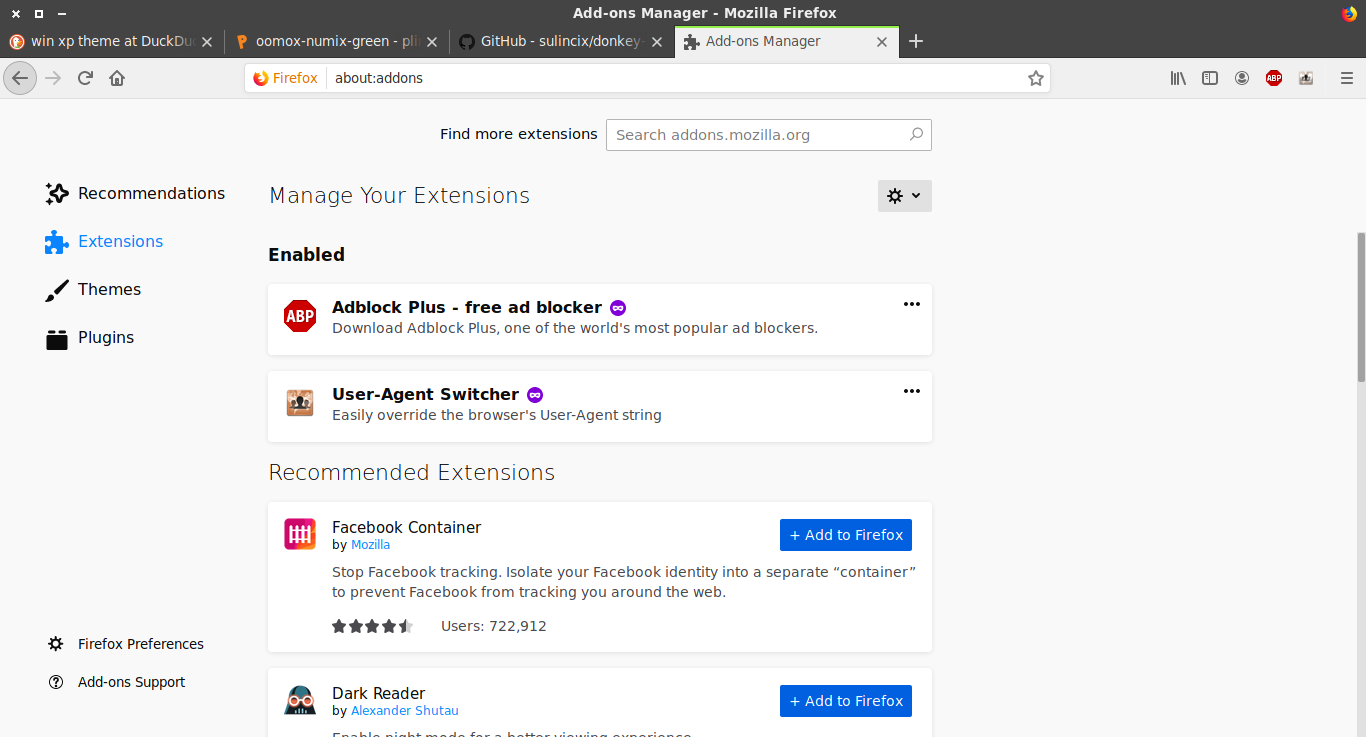Click the Dark Reader title
Image resolution: width=1366 pixels, height=737 pixels.
click(x=378, y=693)
